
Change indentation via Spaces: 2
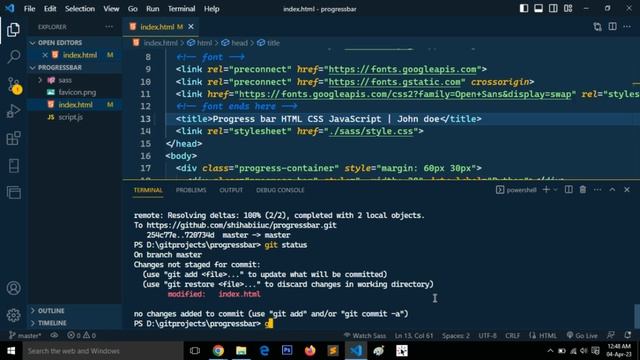456,336
